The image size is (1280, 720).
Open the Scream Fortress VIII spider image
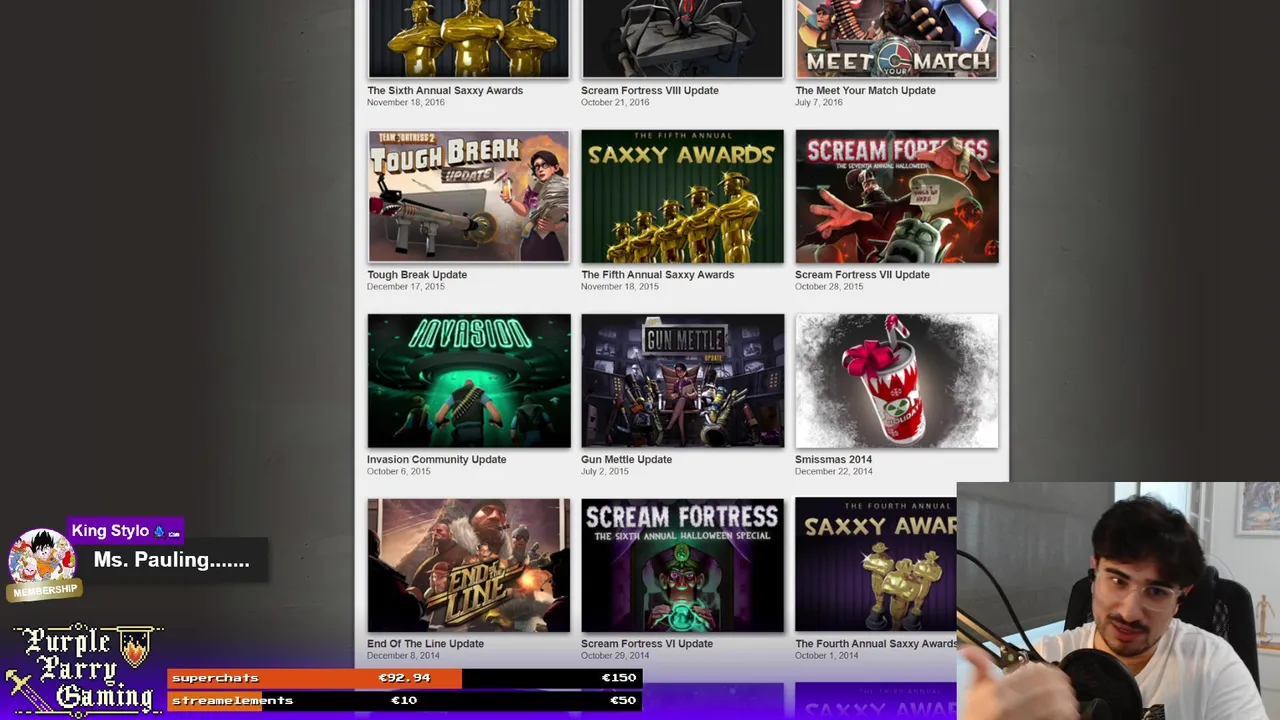(x=682, y=39)
